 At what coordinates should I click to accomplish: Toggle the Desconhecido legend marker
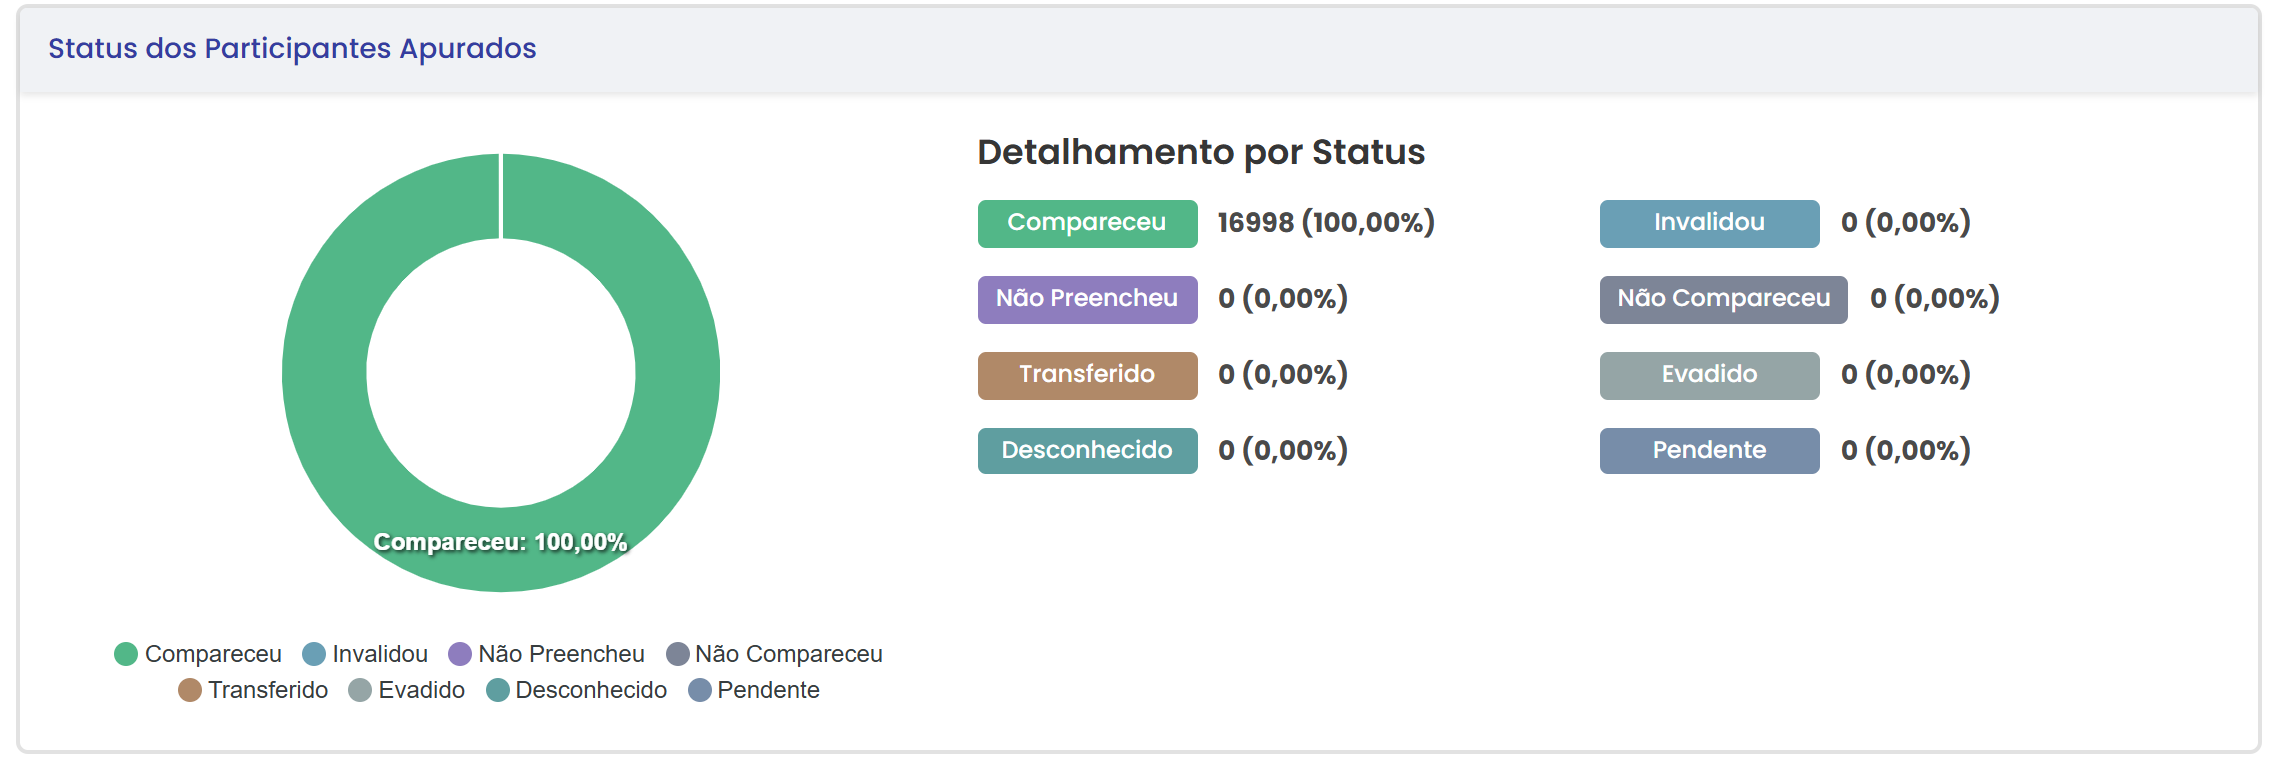[497, 689]
